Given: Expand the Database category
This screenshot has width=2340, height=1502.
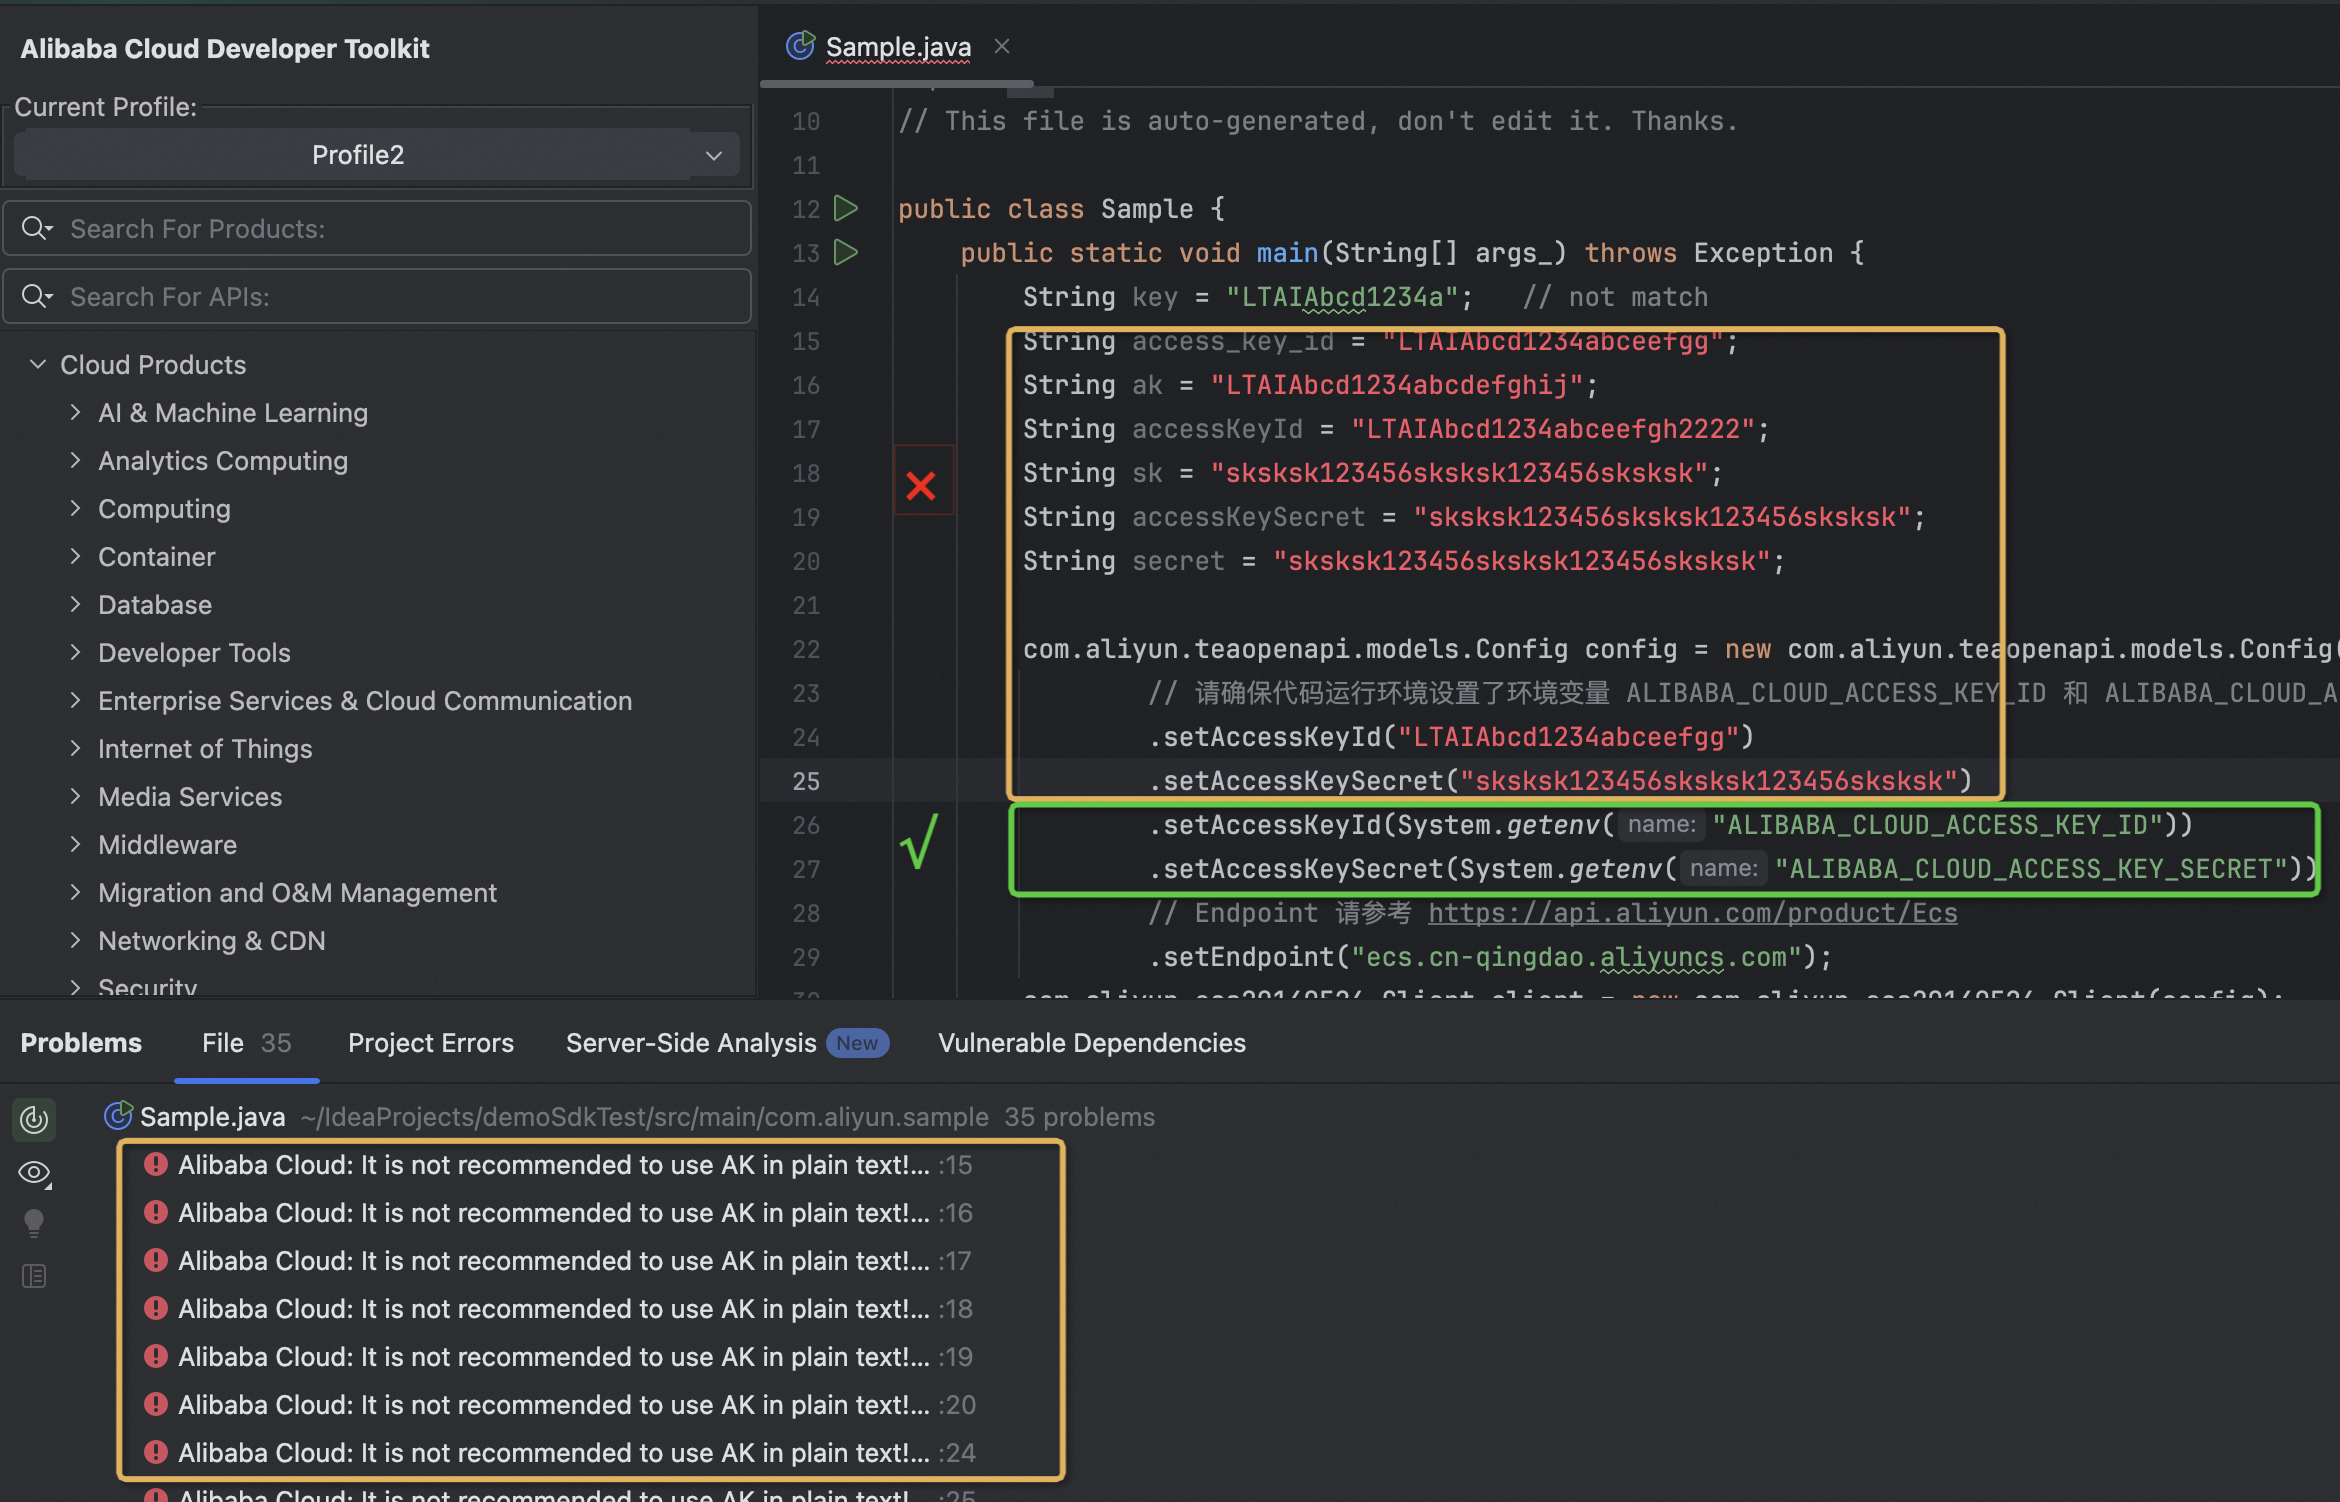Looking at the screenshot, I should tap(75, 604).
